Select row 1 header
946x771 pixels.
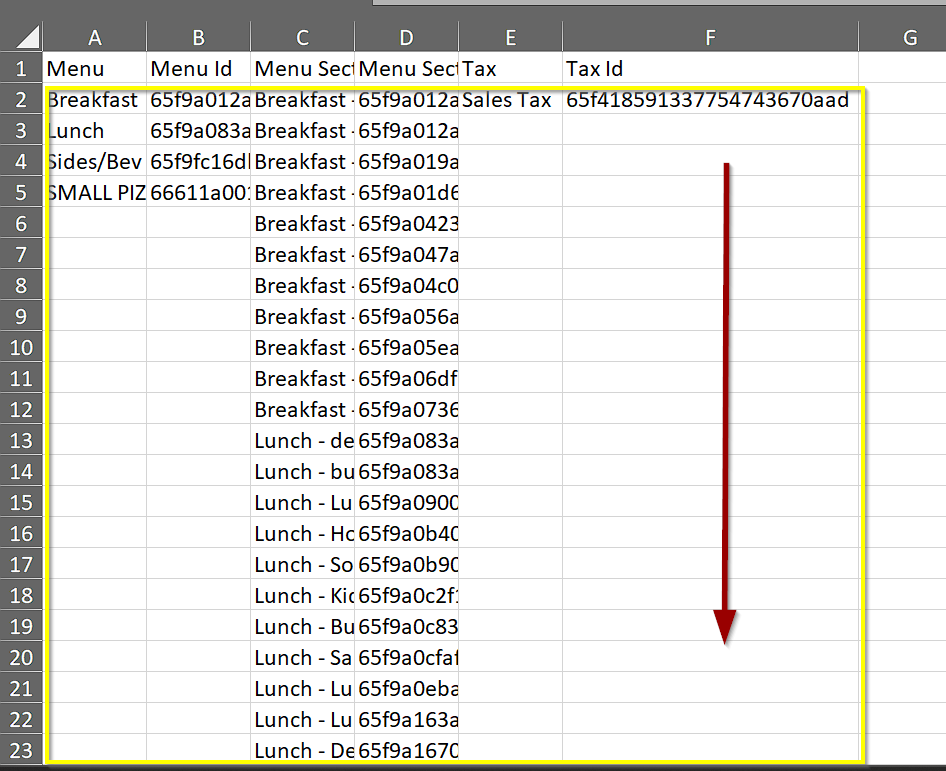pyautogui.click(x=21, y=68)
